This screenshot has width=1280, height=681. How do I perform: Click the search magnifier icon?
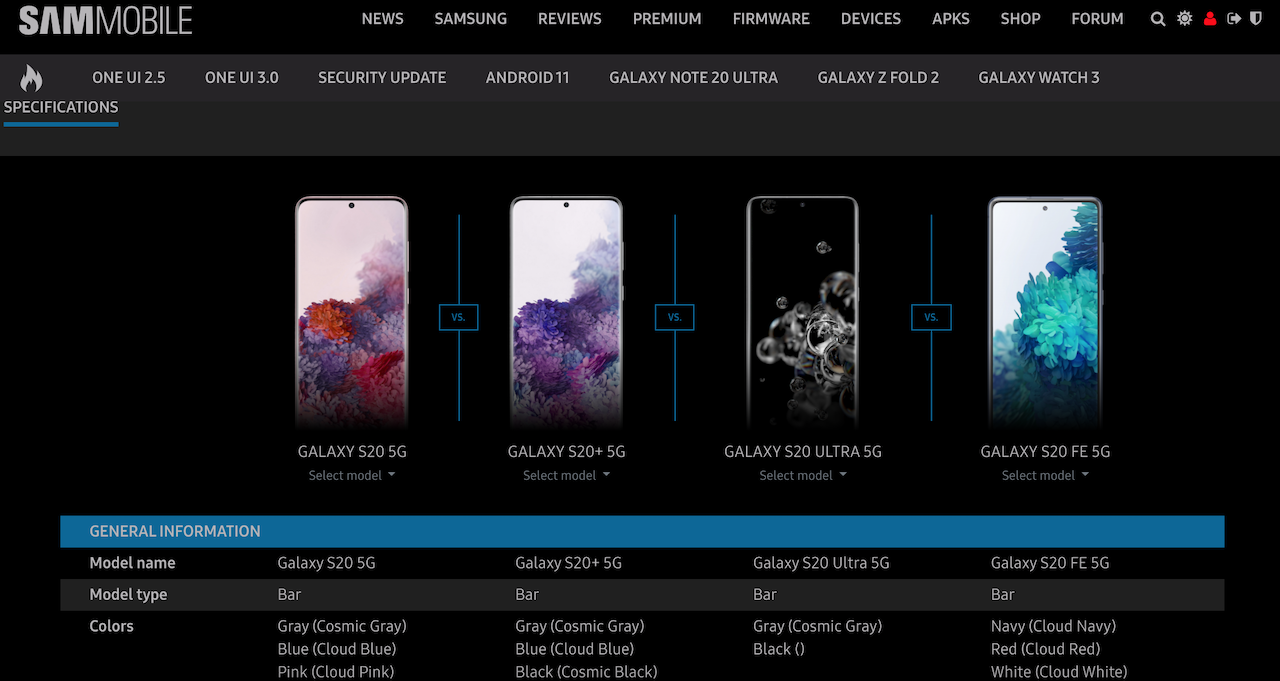(x=1158, y=19)
